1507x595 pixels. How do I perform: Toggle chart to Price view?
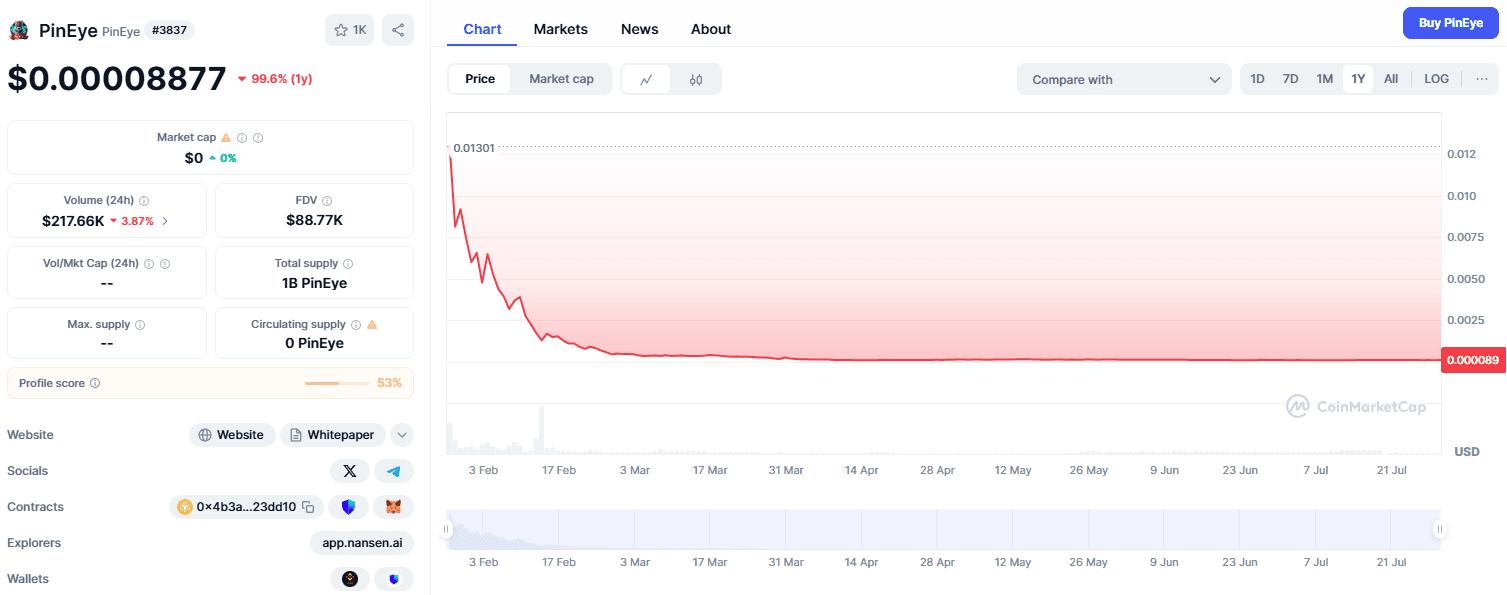tap(480, 79)
